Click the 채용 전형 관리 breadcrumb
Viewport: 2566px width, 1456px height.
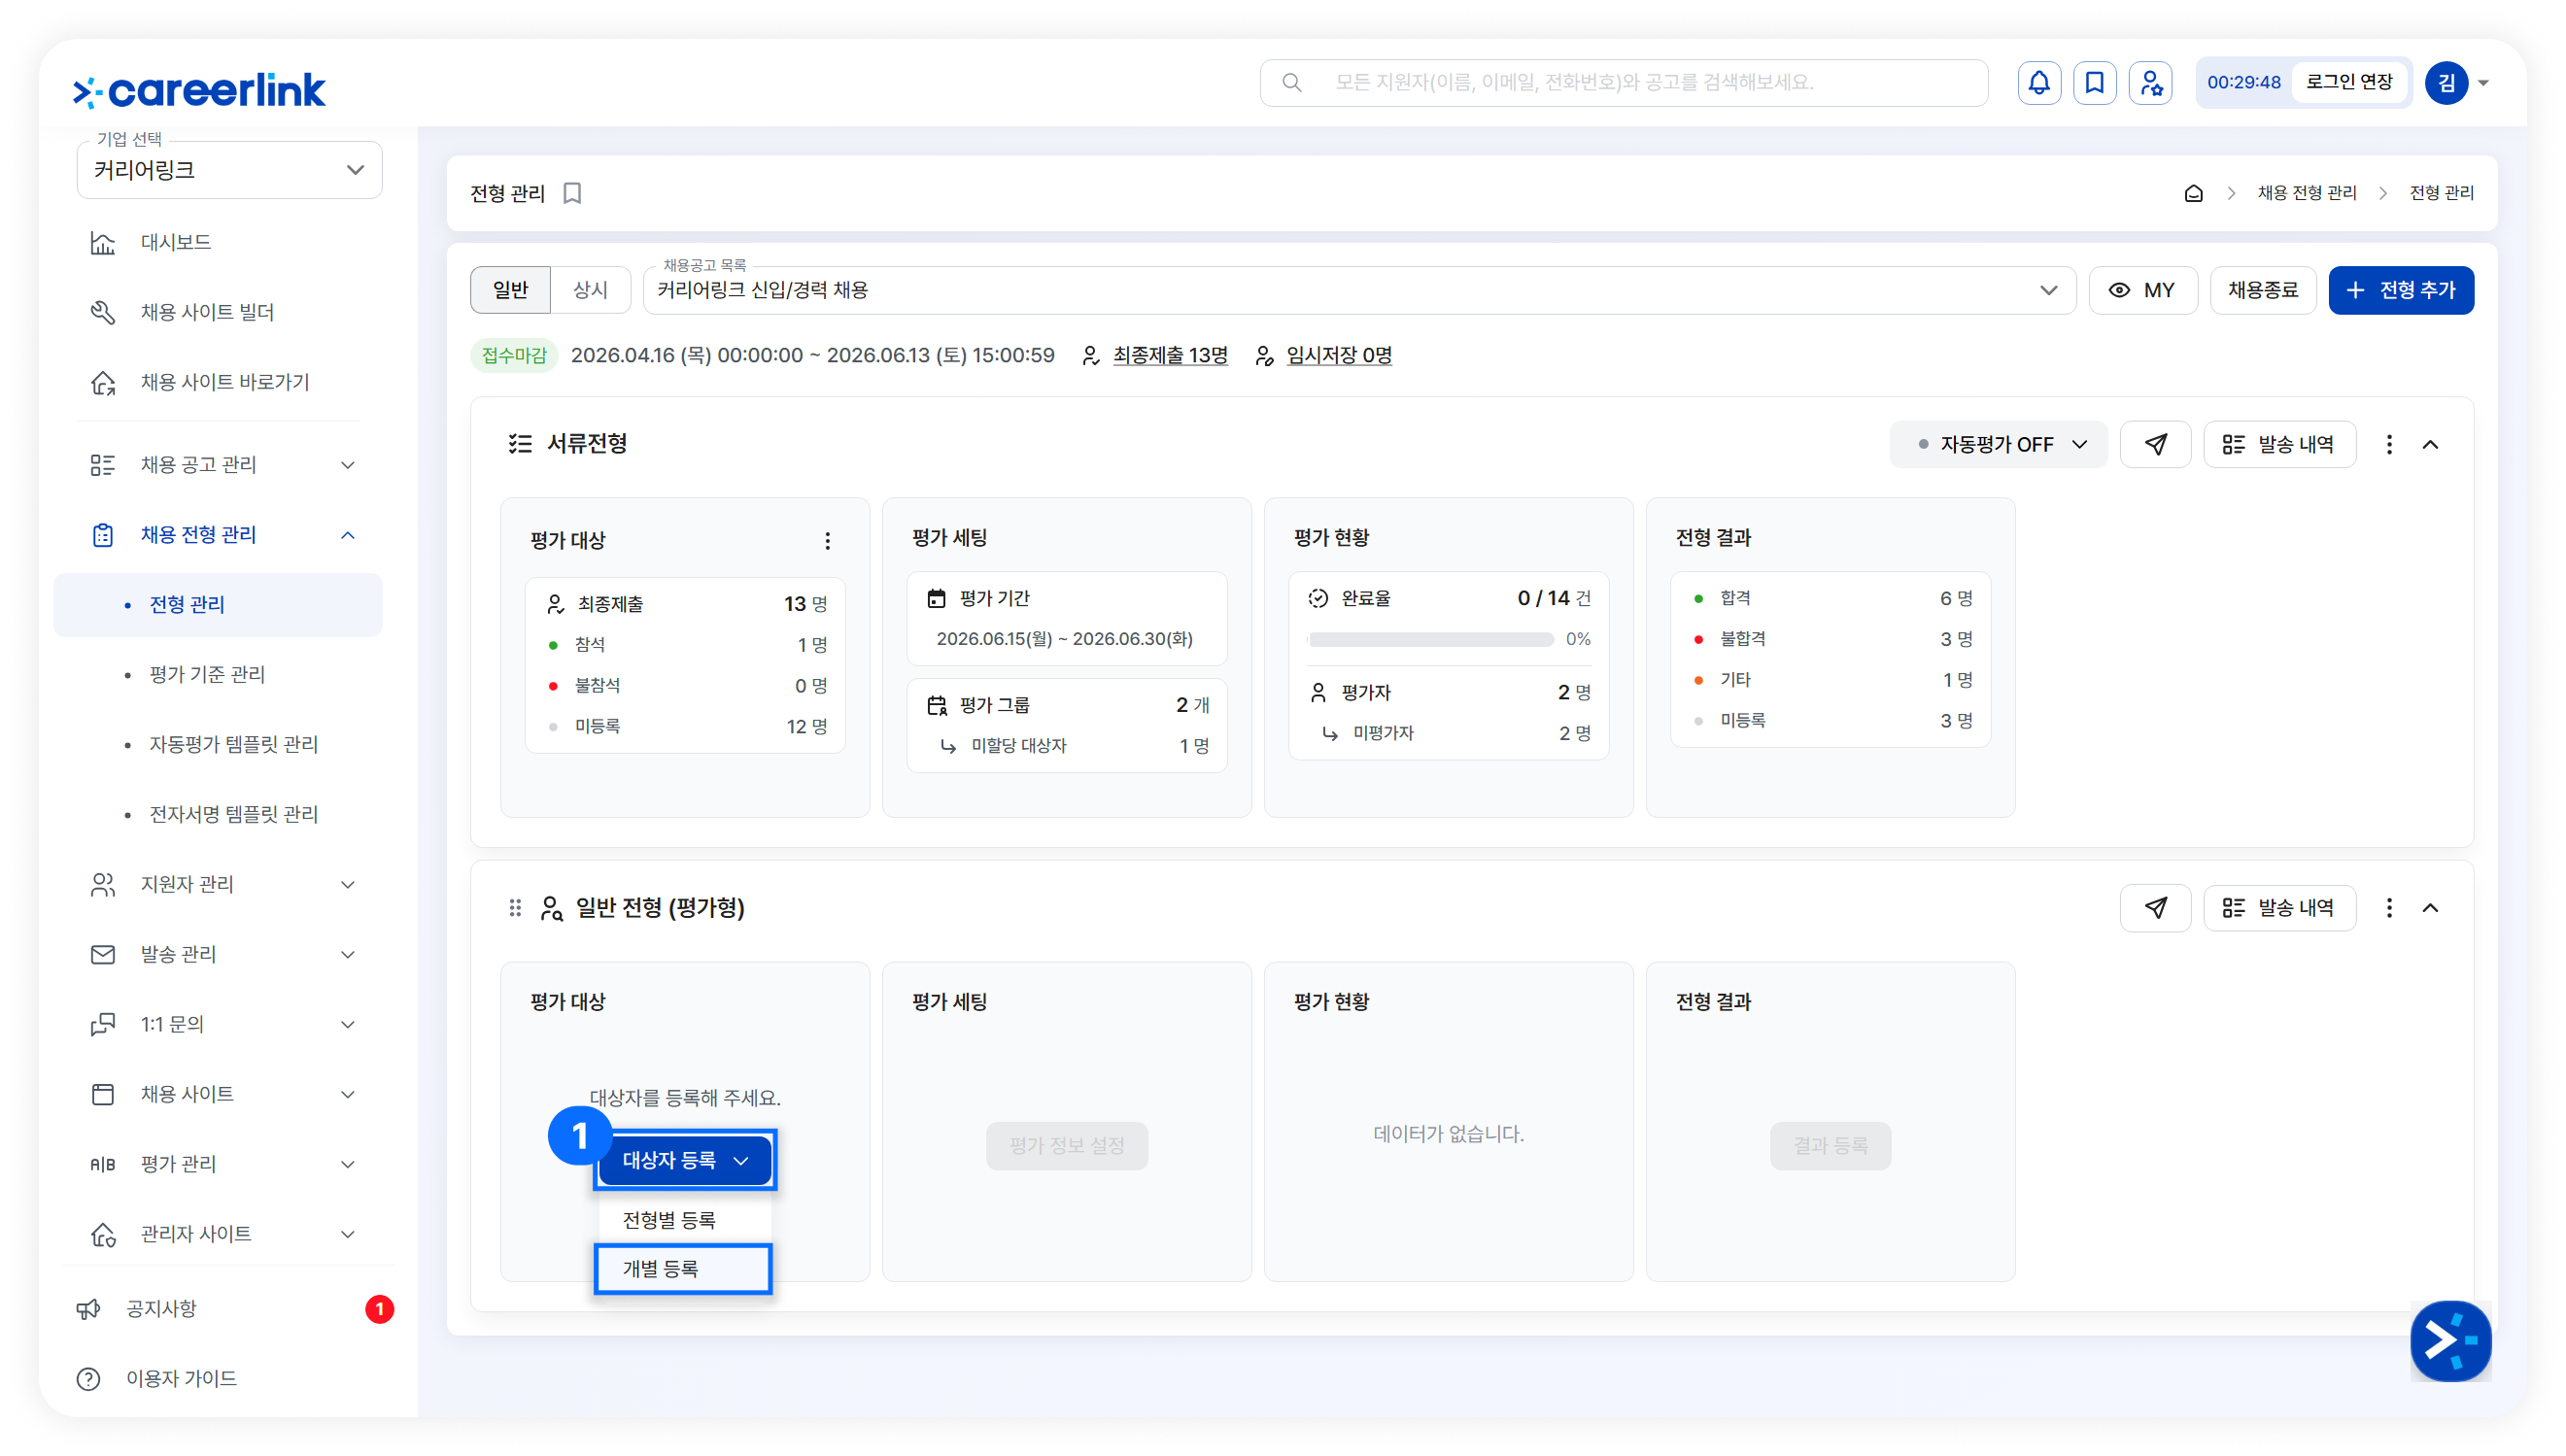coord(2306,193)
